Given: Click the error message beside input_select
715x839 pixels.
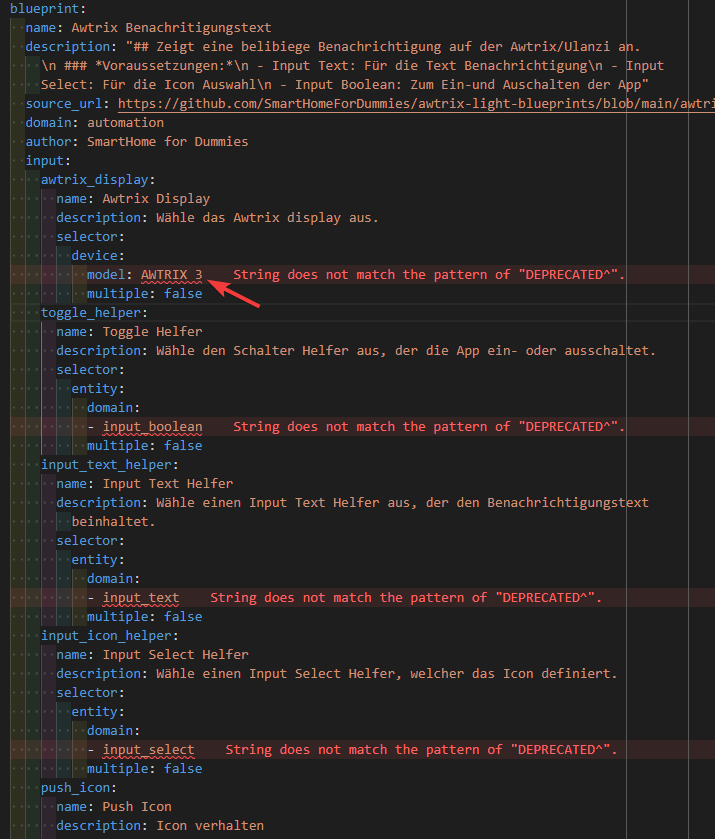Looking at the screenshot, I should (421, 750).
